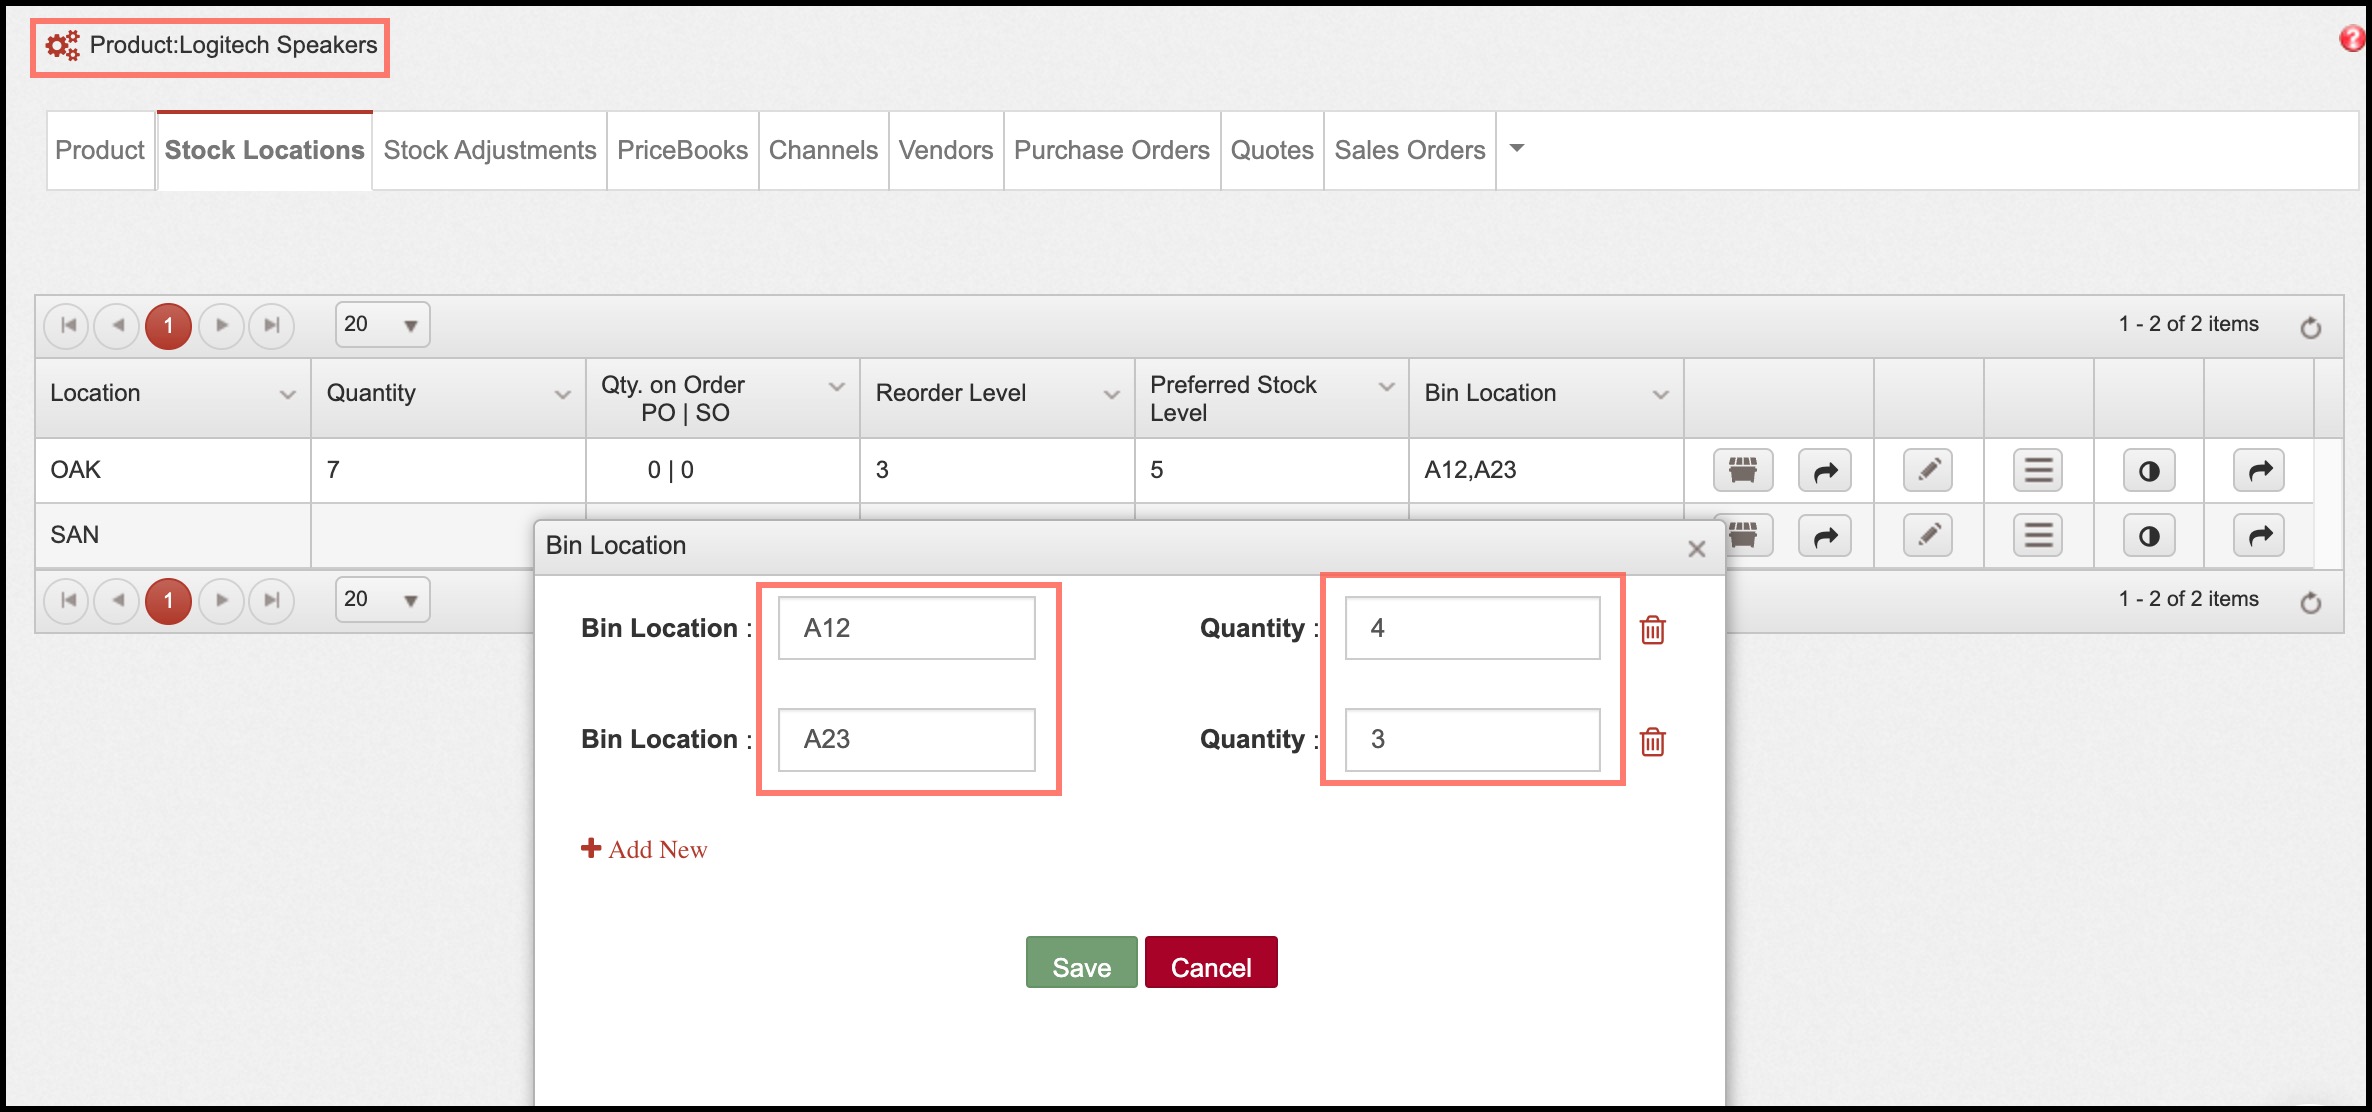Click the pencil edit icon in OAK row
Image resolution: width=2372 pixels, height=1112 pixels.
point(1928,470)
